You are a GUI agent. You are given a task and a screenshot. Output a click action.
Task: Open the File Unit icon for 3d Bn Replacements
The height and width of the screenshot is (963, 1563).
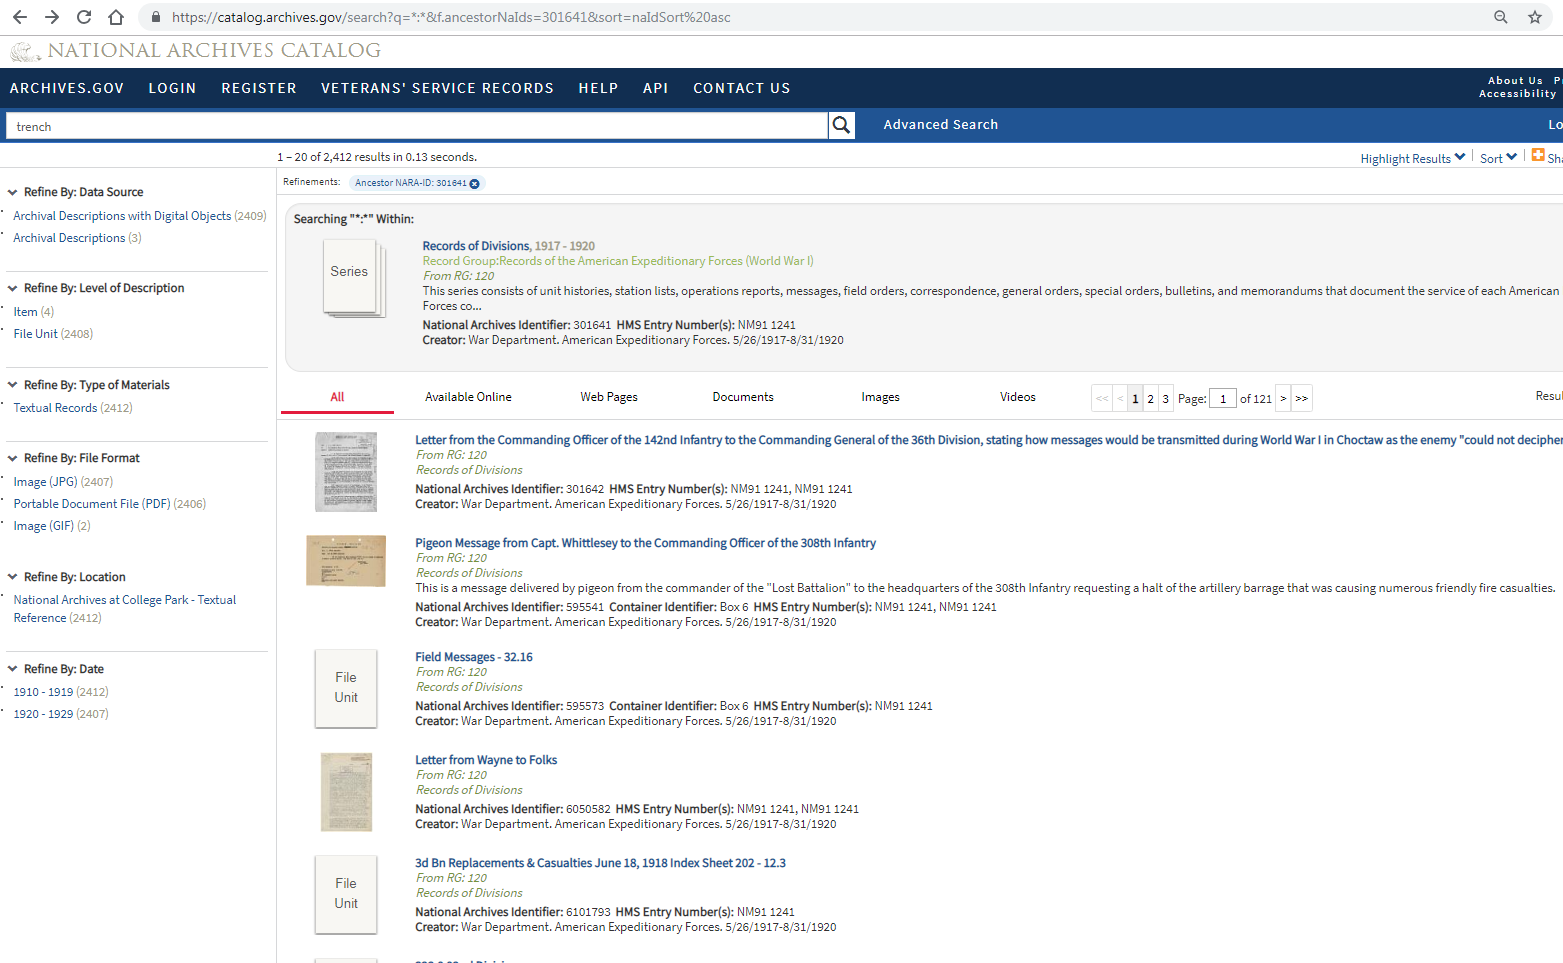point(346,894)
